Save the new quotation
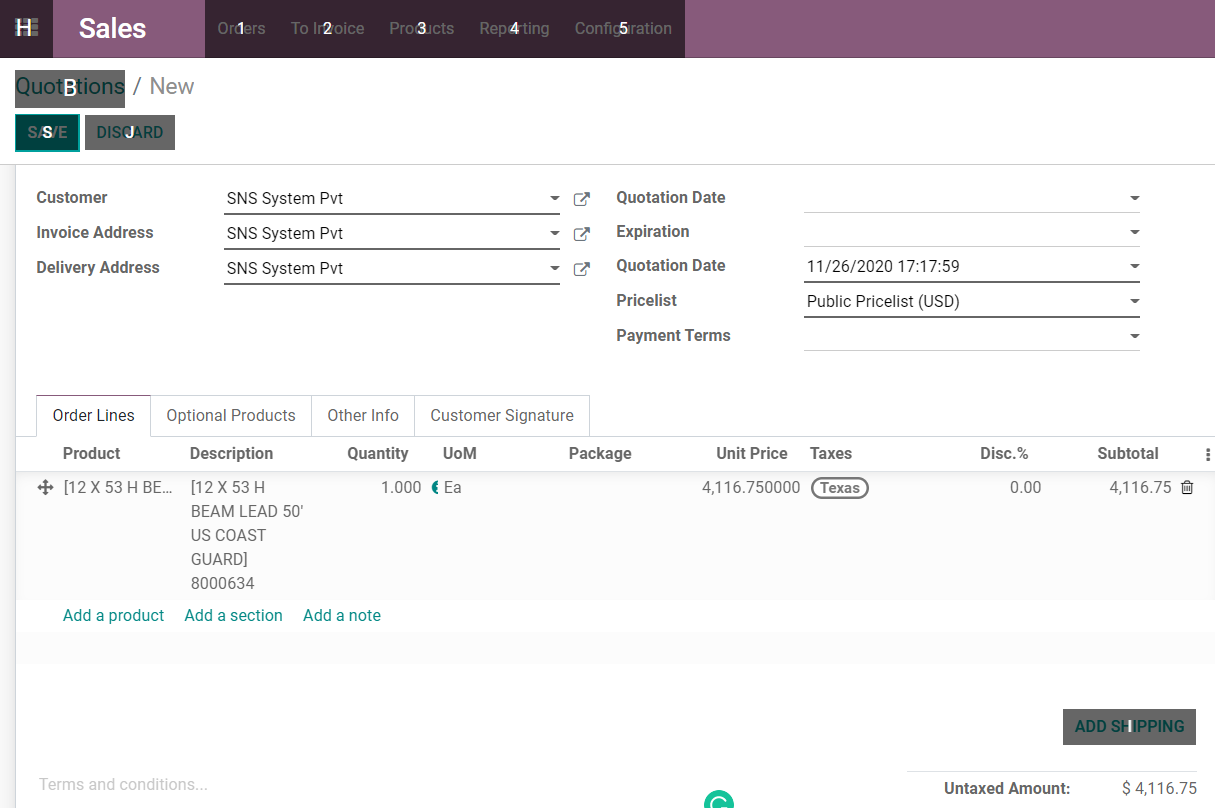 coord(47,132)
